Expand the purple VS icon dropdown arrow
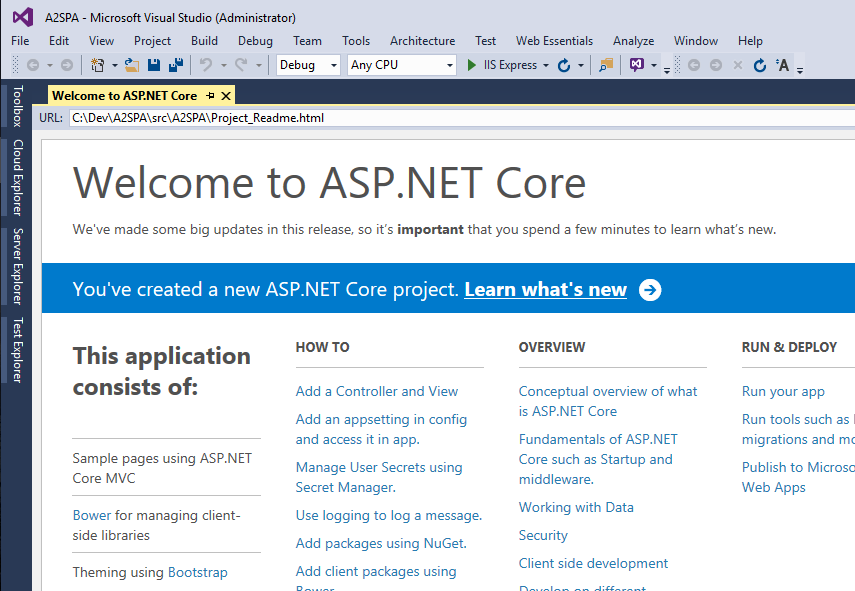Image resolution: width=855 pixels, height=591 pixels. coord(654,65)
